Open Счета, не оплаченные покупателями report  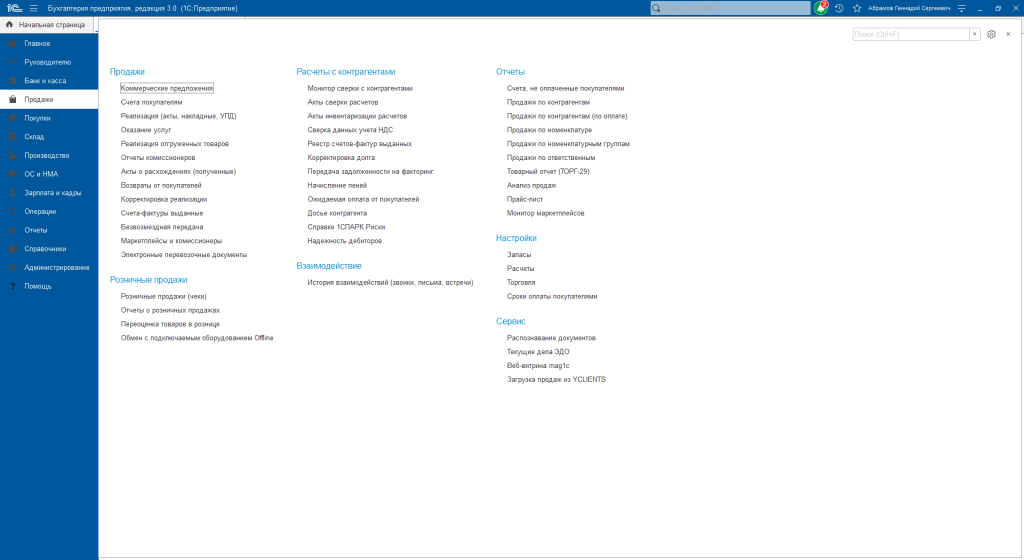[x=566, y=88]
